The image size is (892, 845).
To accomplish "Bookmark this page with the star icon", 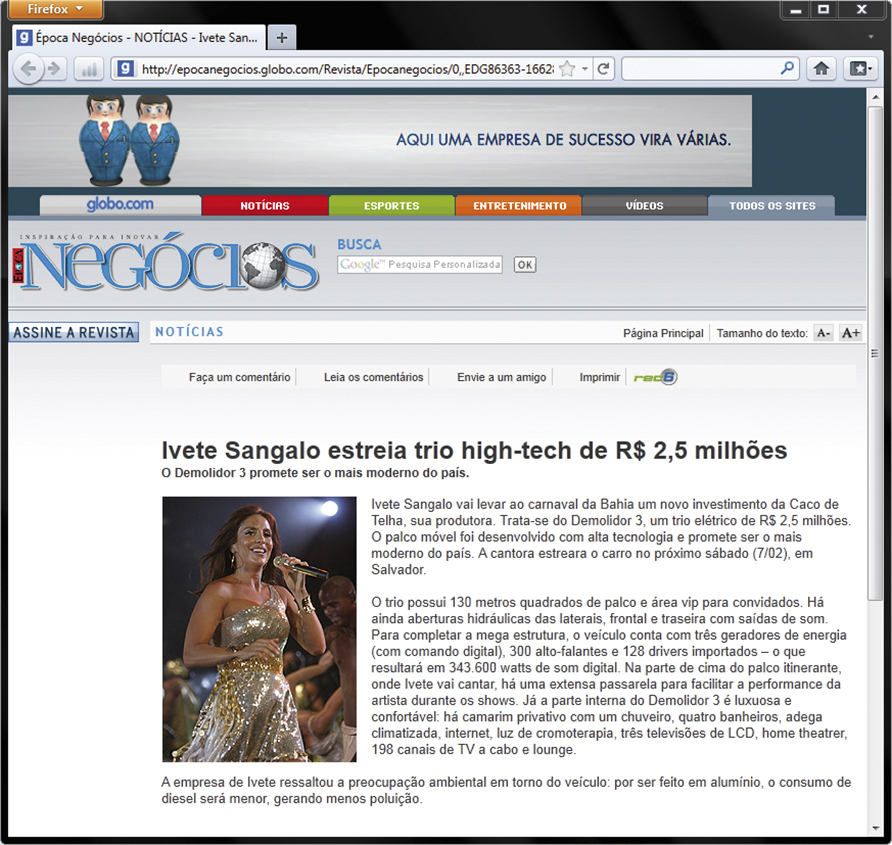I will click(x=567, y=69).
